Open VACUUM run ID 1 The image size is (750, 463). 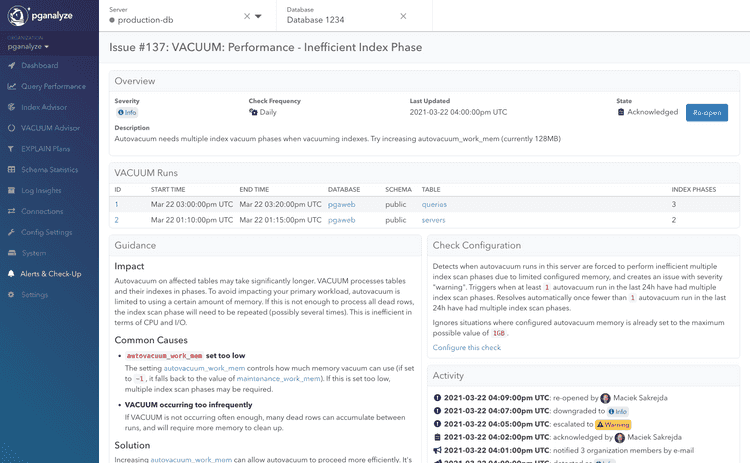(x=117, y=204)
